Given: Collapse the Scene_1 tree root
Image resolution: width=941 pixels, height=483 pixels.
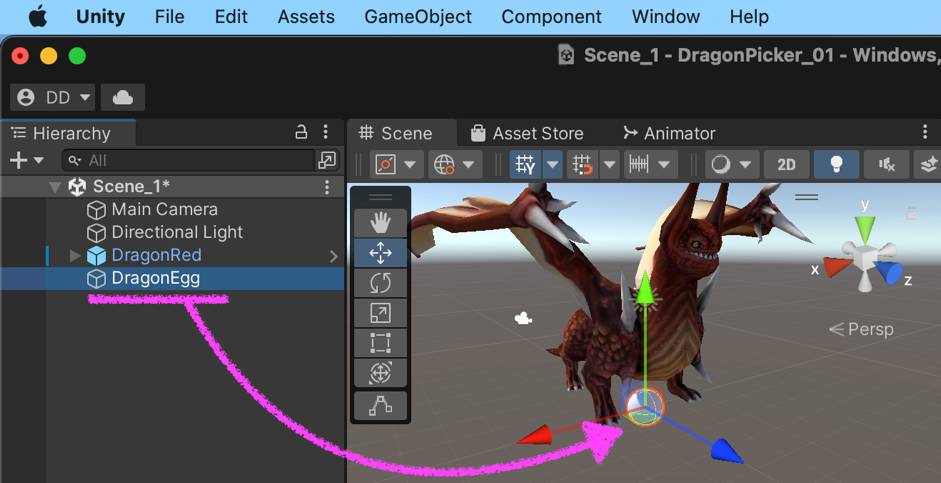Looking at the screenshot, I should (54, 187).
